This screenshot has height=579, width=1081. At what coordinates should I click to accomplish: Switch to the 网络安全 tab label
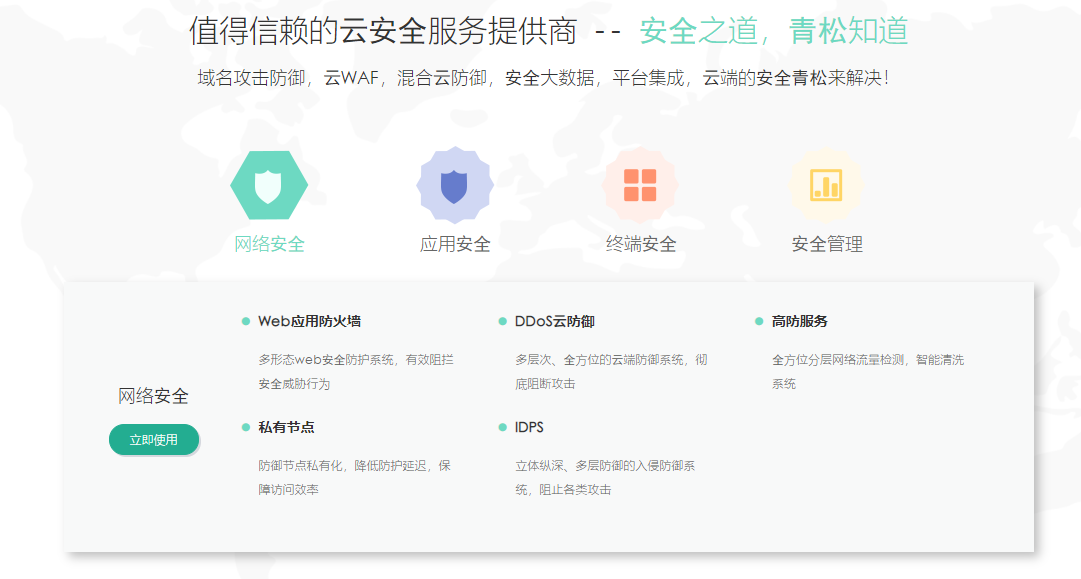270,244
